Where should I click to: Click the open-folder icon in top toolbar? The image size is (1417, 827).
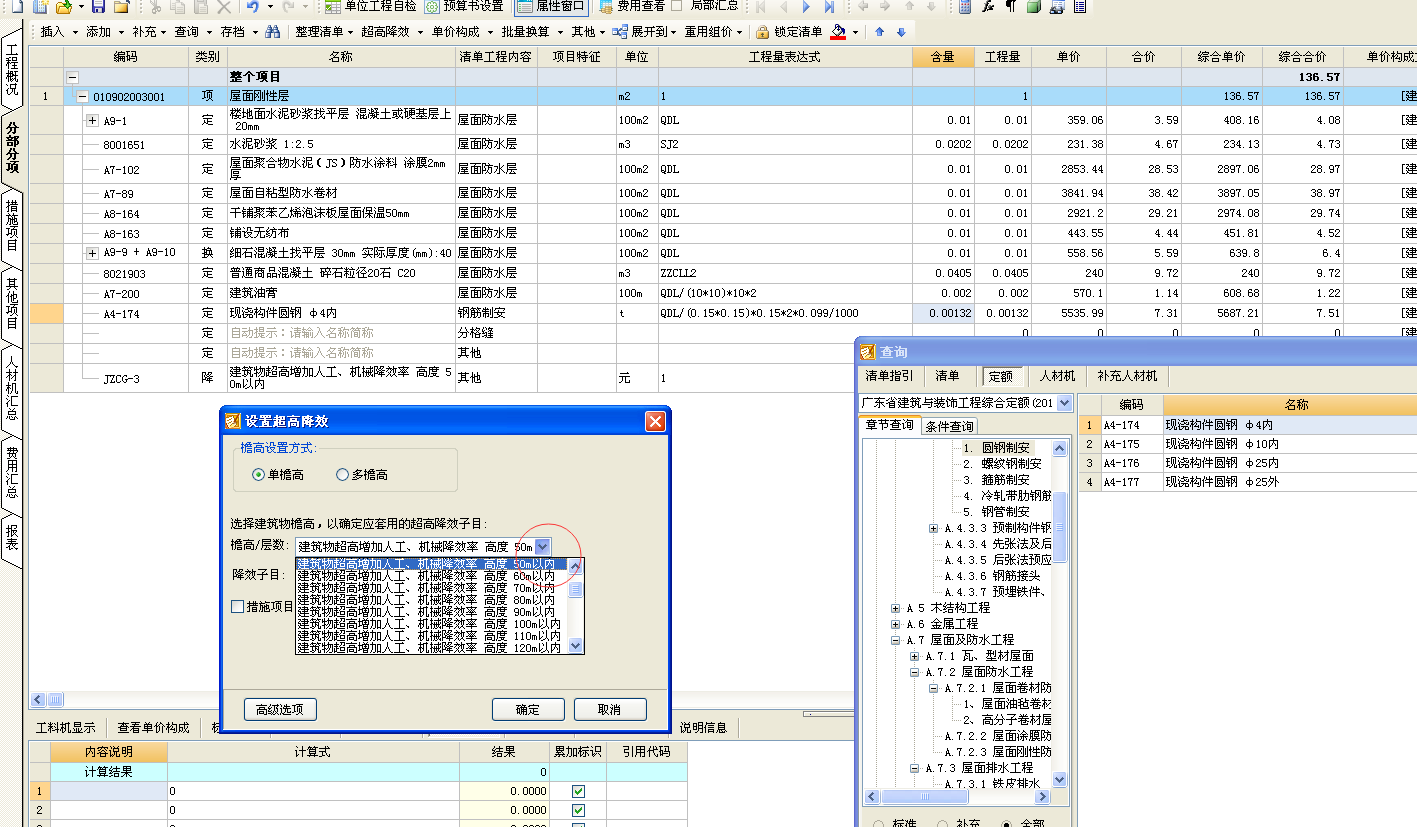[63, 7]
